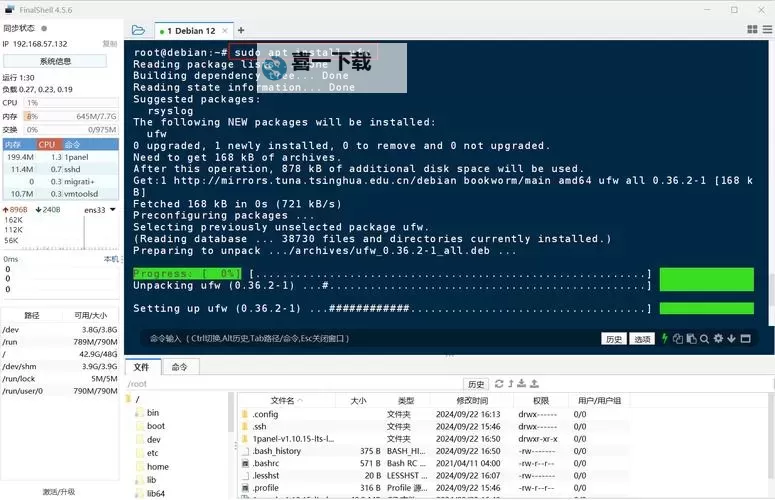
Task: Select the .bash_history file
Action: 433,451
